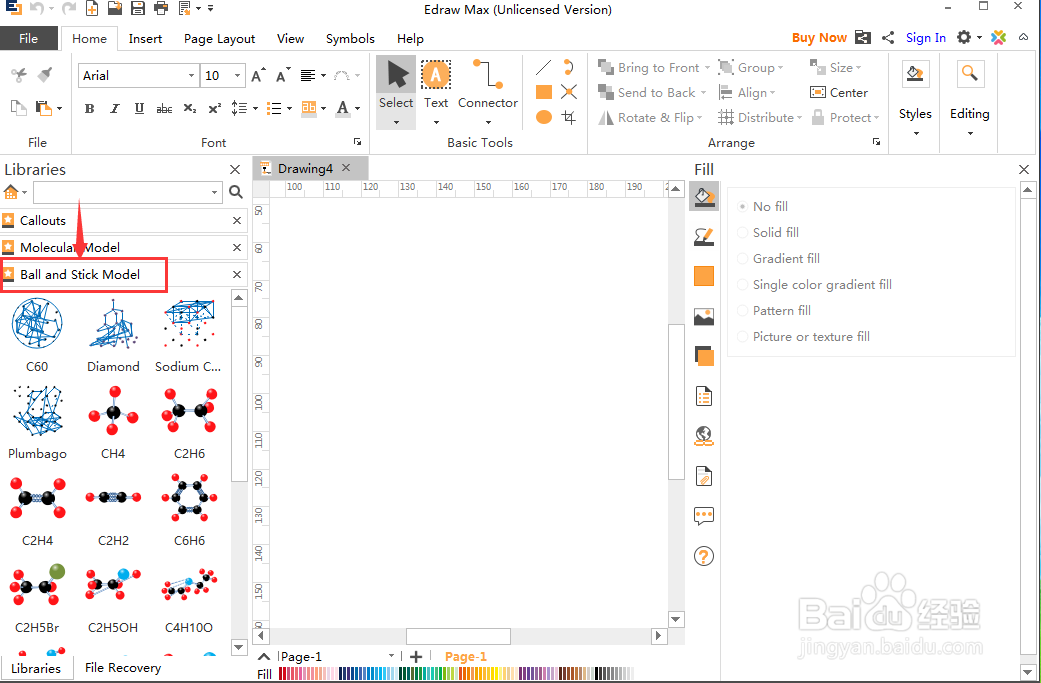Add a new page with plus button

point(416,656)
